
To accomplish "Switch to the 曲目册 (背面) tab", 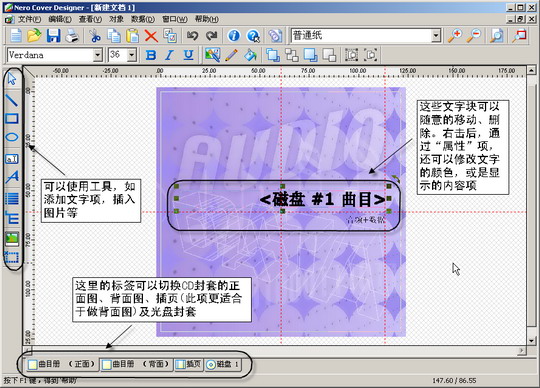I will tap(136, 364).
